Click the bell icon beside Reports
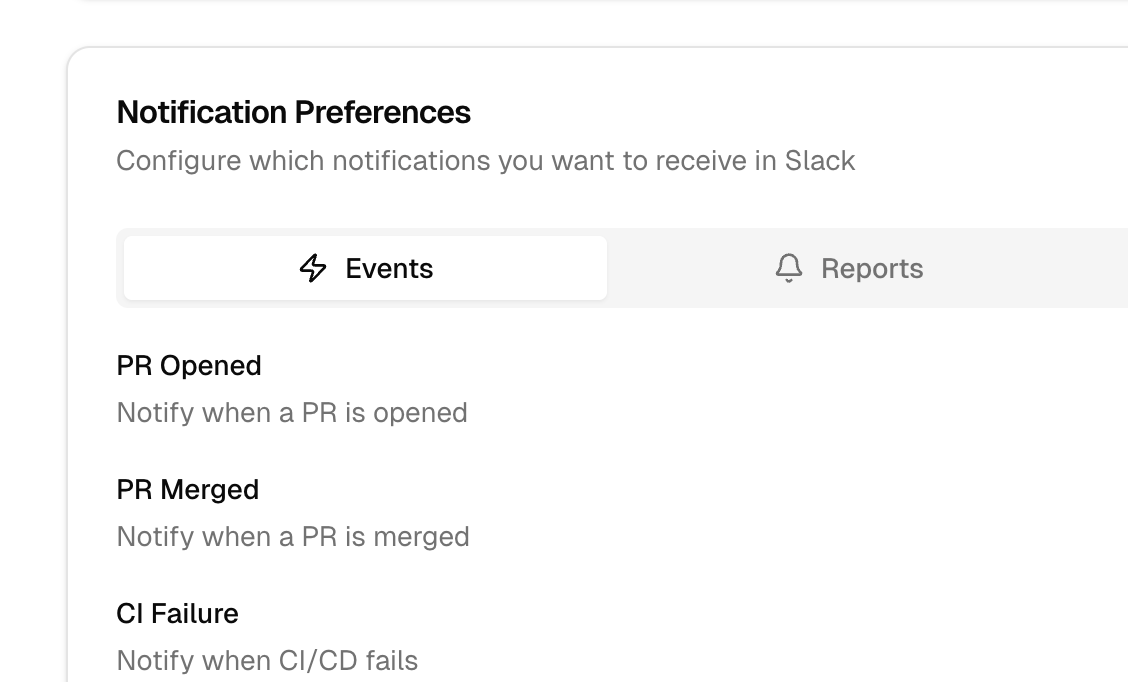Screen dimensions: 1128x682 (x=789, y=268)
